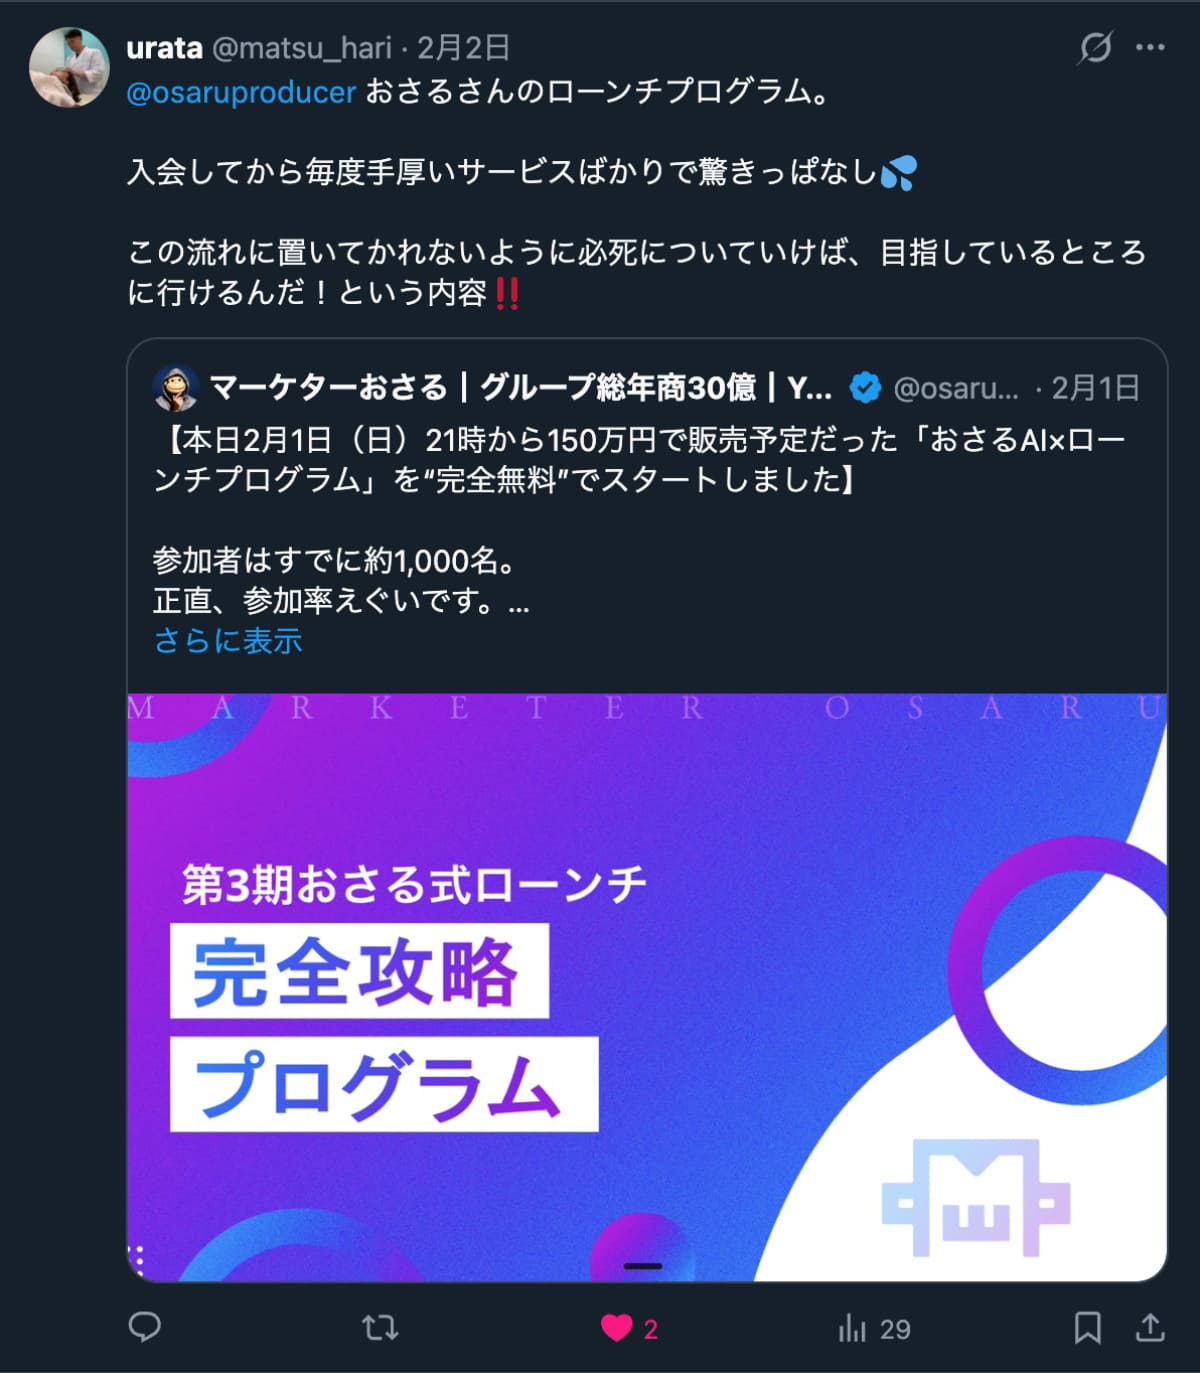Click the urata display name
This screenshot has height=1373, width=1200.
pos(165,47)
